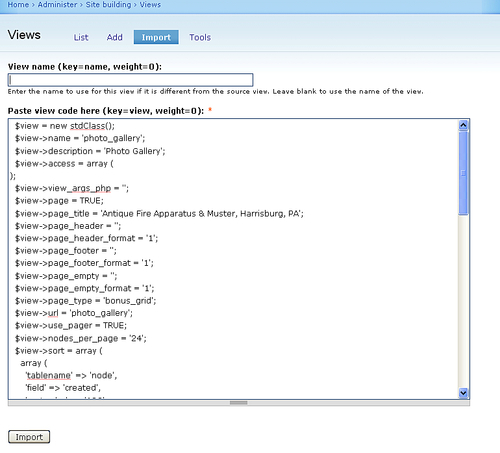
Task: Click the line "$view->url = 'photo_gallery';"
Action: (x=74, y=313)
